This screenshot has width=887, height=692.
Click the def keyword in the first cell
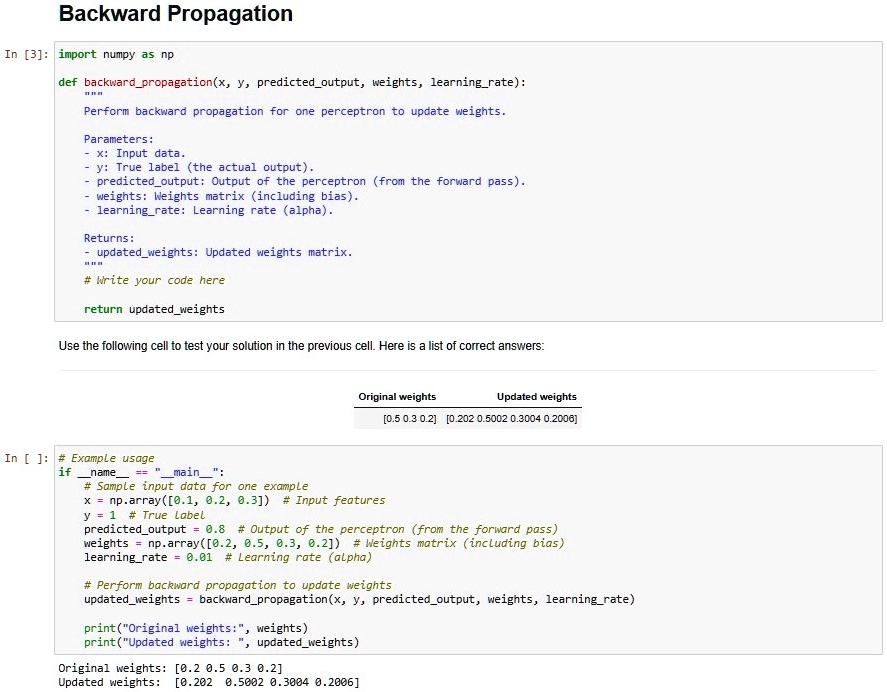[67, 82]
